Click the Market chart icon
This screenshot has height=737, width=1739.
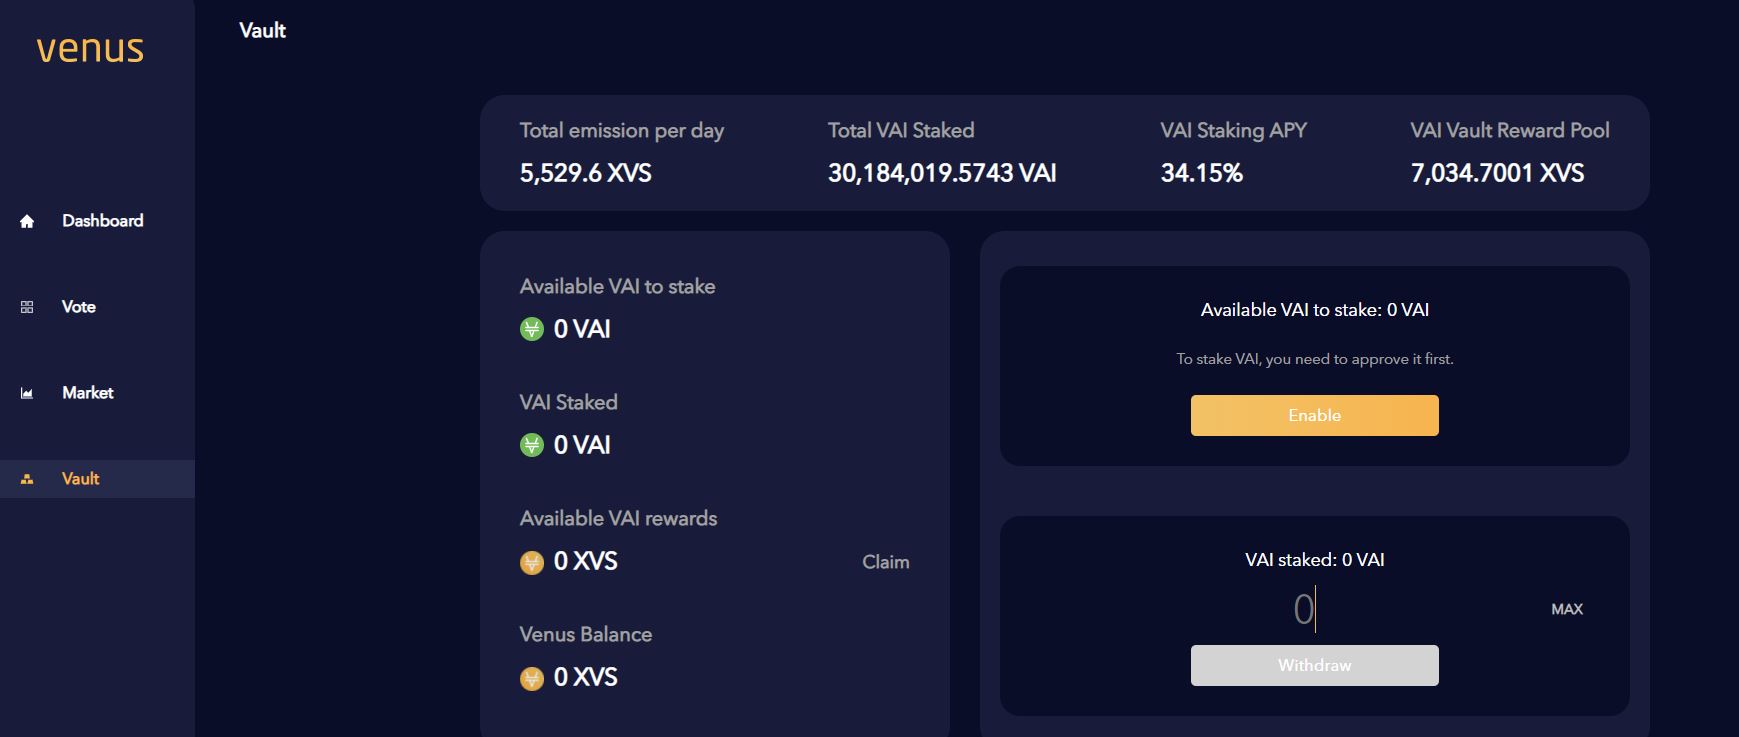point(27,393)
